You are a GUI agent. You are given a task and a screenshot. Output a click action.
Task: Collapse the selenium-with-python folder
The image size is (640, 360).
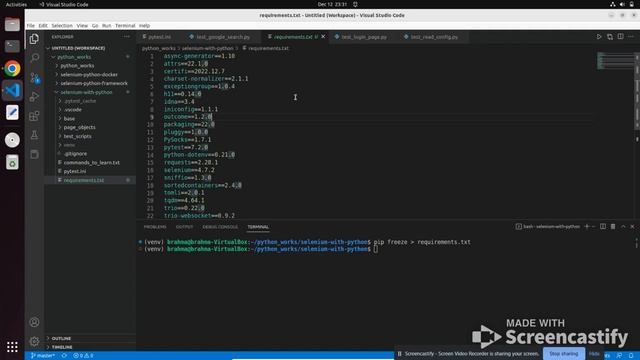tap(91, 92)
